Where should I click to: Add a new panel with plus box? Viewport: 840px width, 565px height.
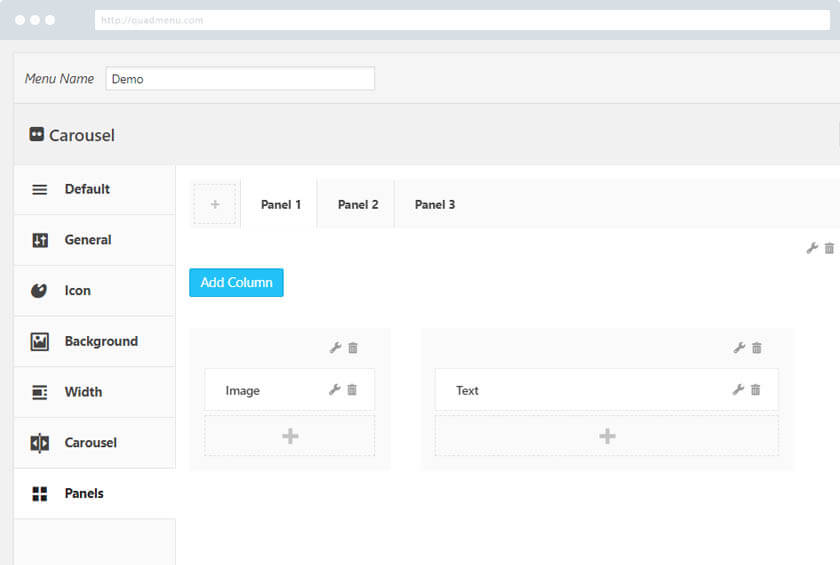pyautogui.click(x=214, y=204)
